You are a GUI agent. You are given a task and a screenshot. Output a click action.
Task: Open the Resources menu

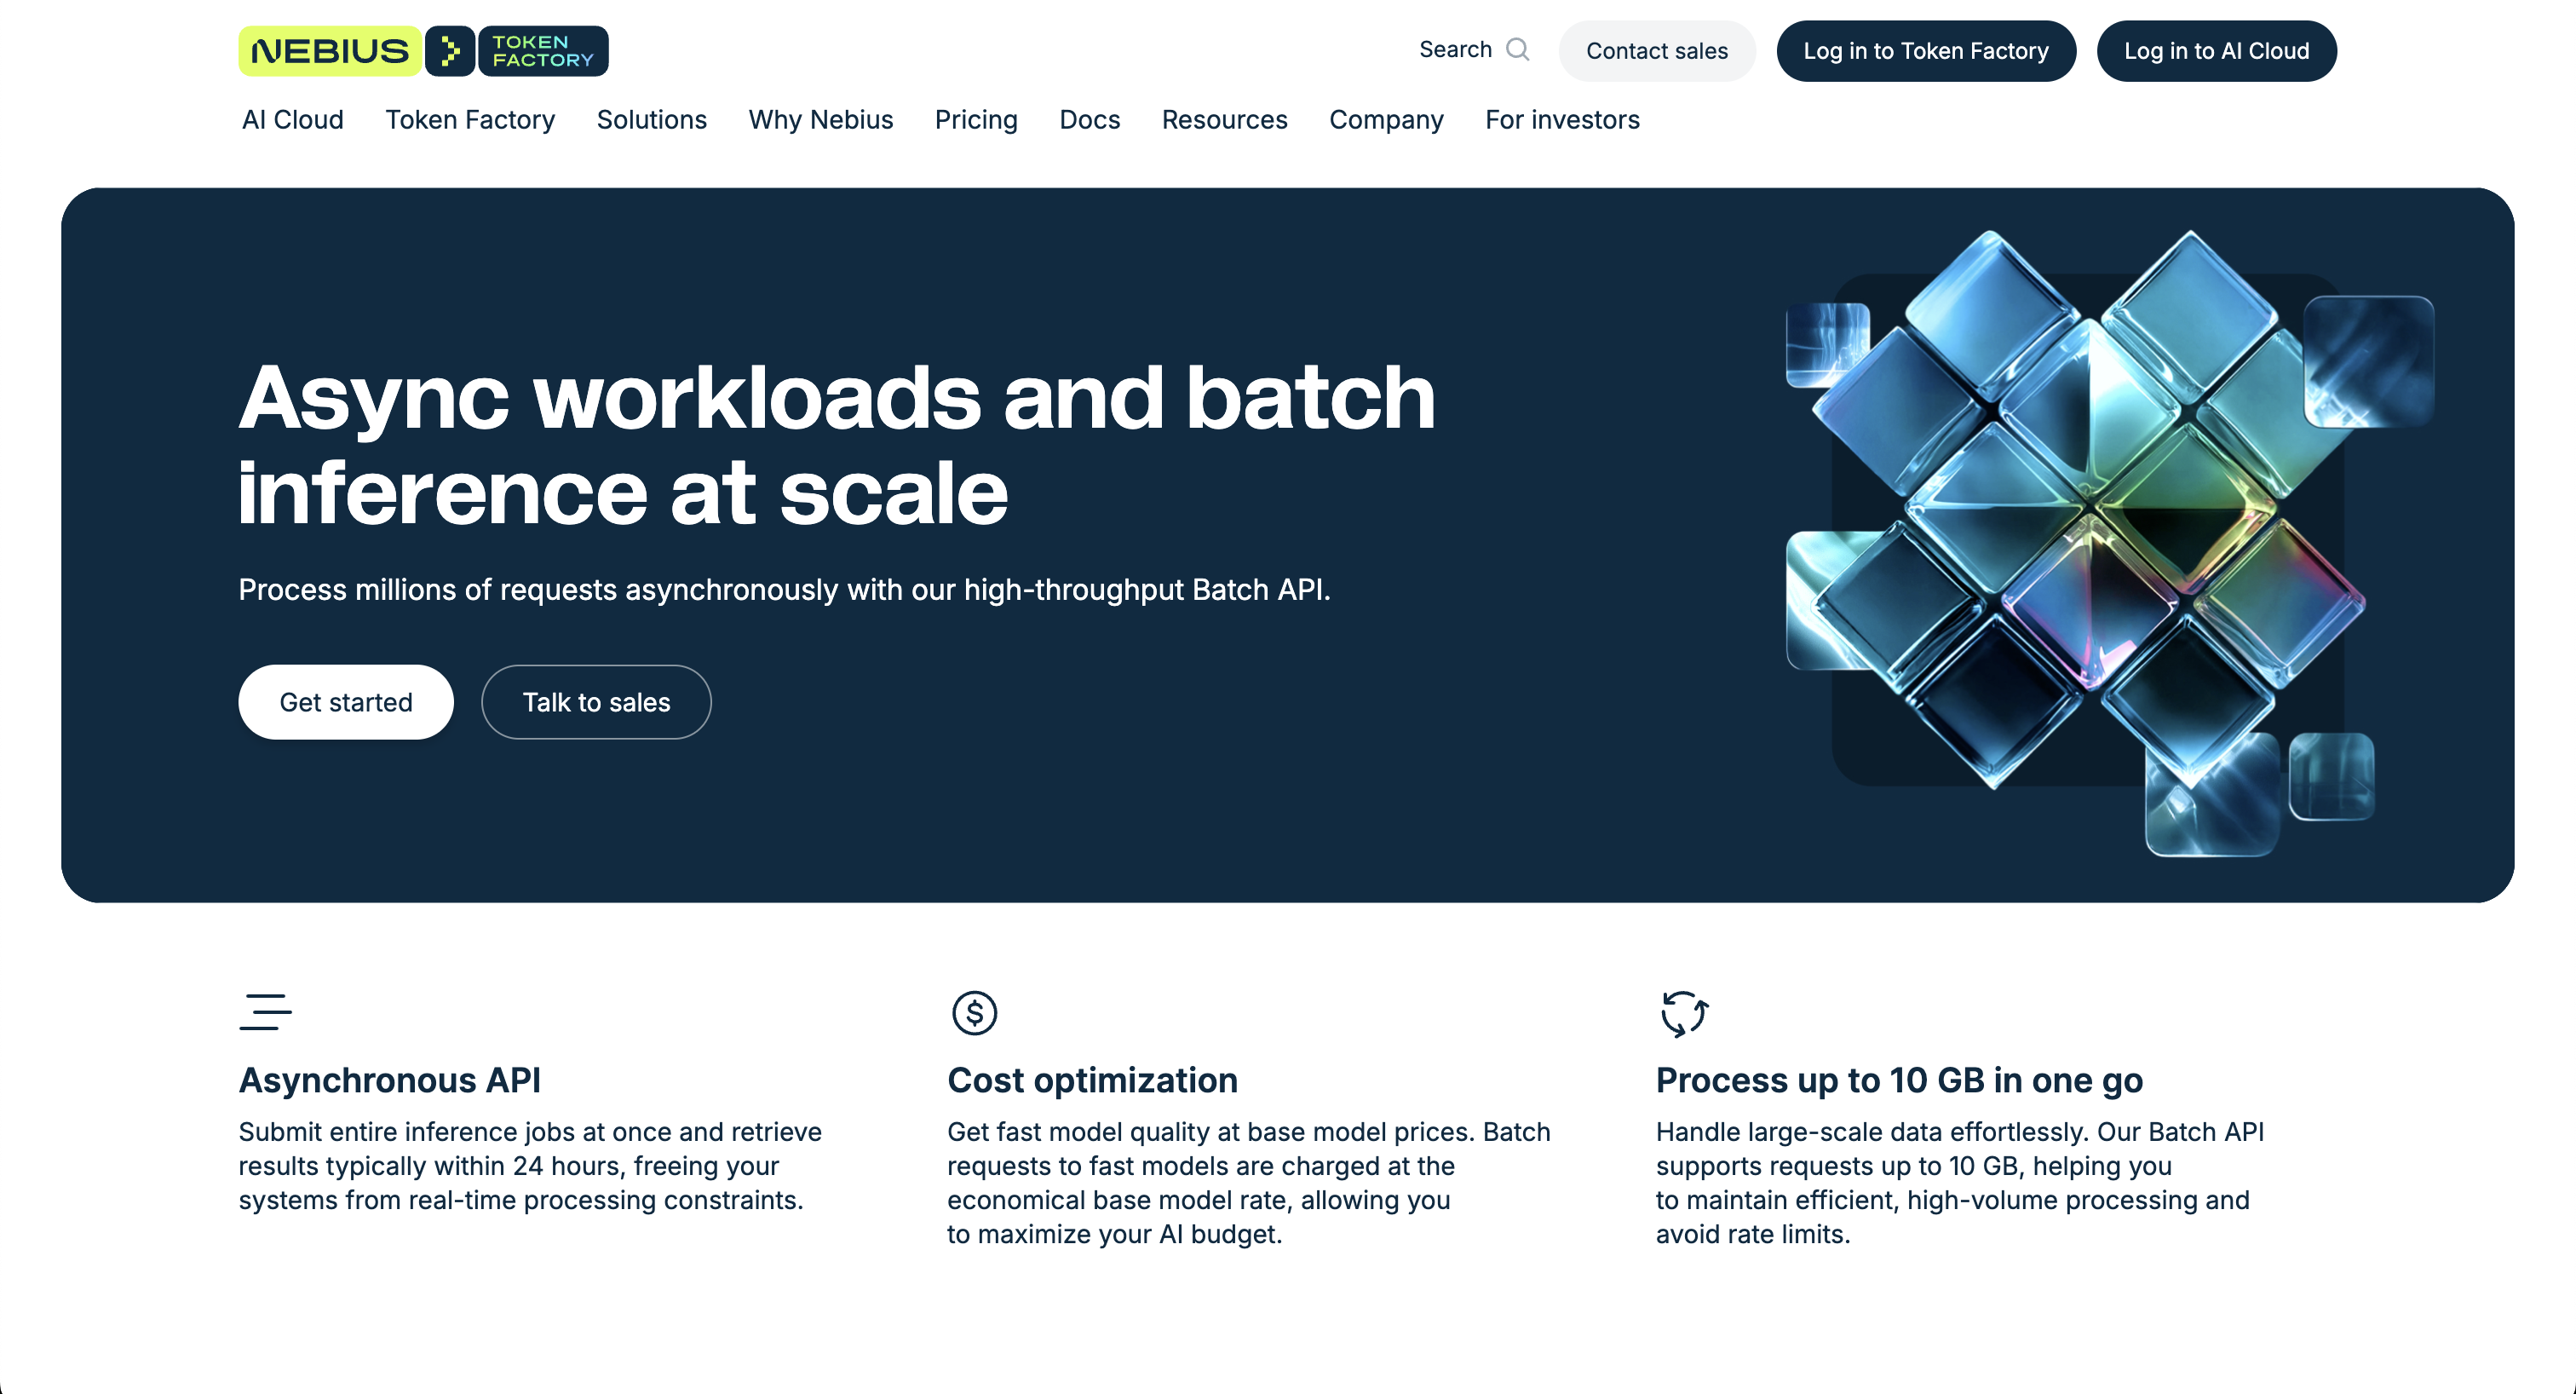coord(1224,120)
